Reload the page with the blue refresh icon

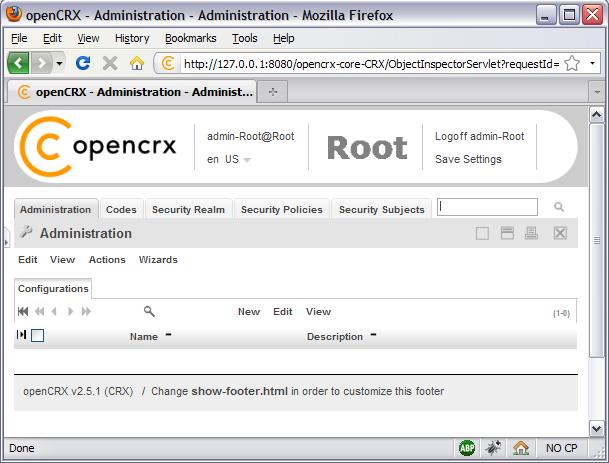pyautogui.click(x=83, y=63)
